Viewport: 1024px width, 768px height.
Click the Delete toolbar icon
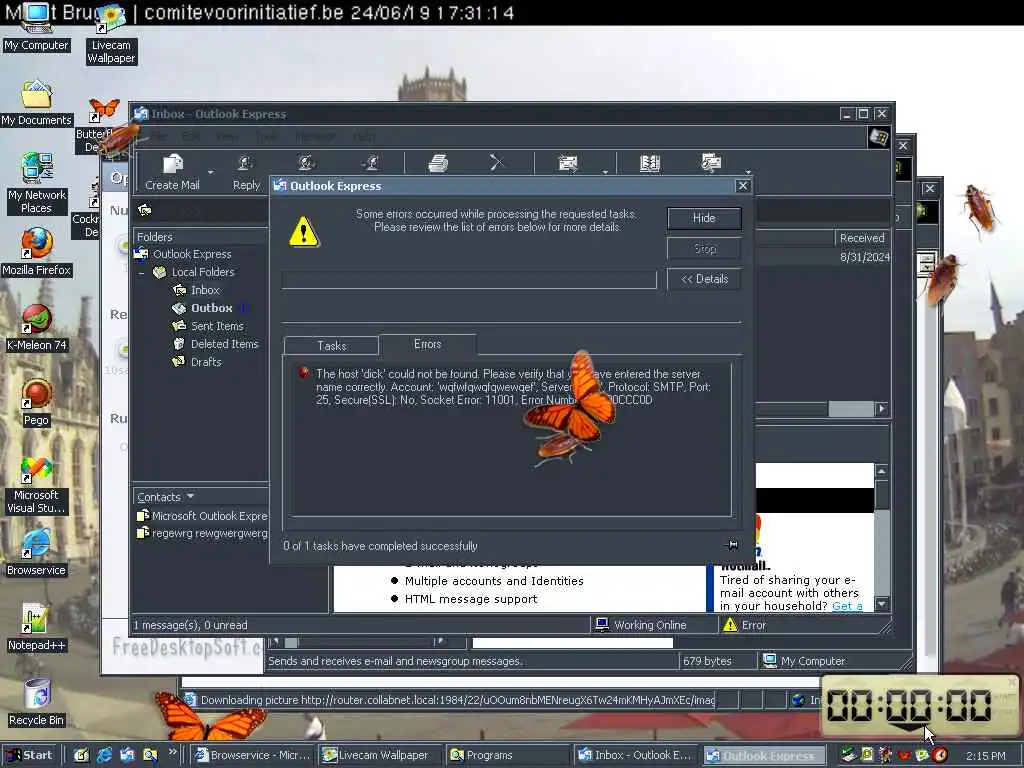[x=497, y=163]
